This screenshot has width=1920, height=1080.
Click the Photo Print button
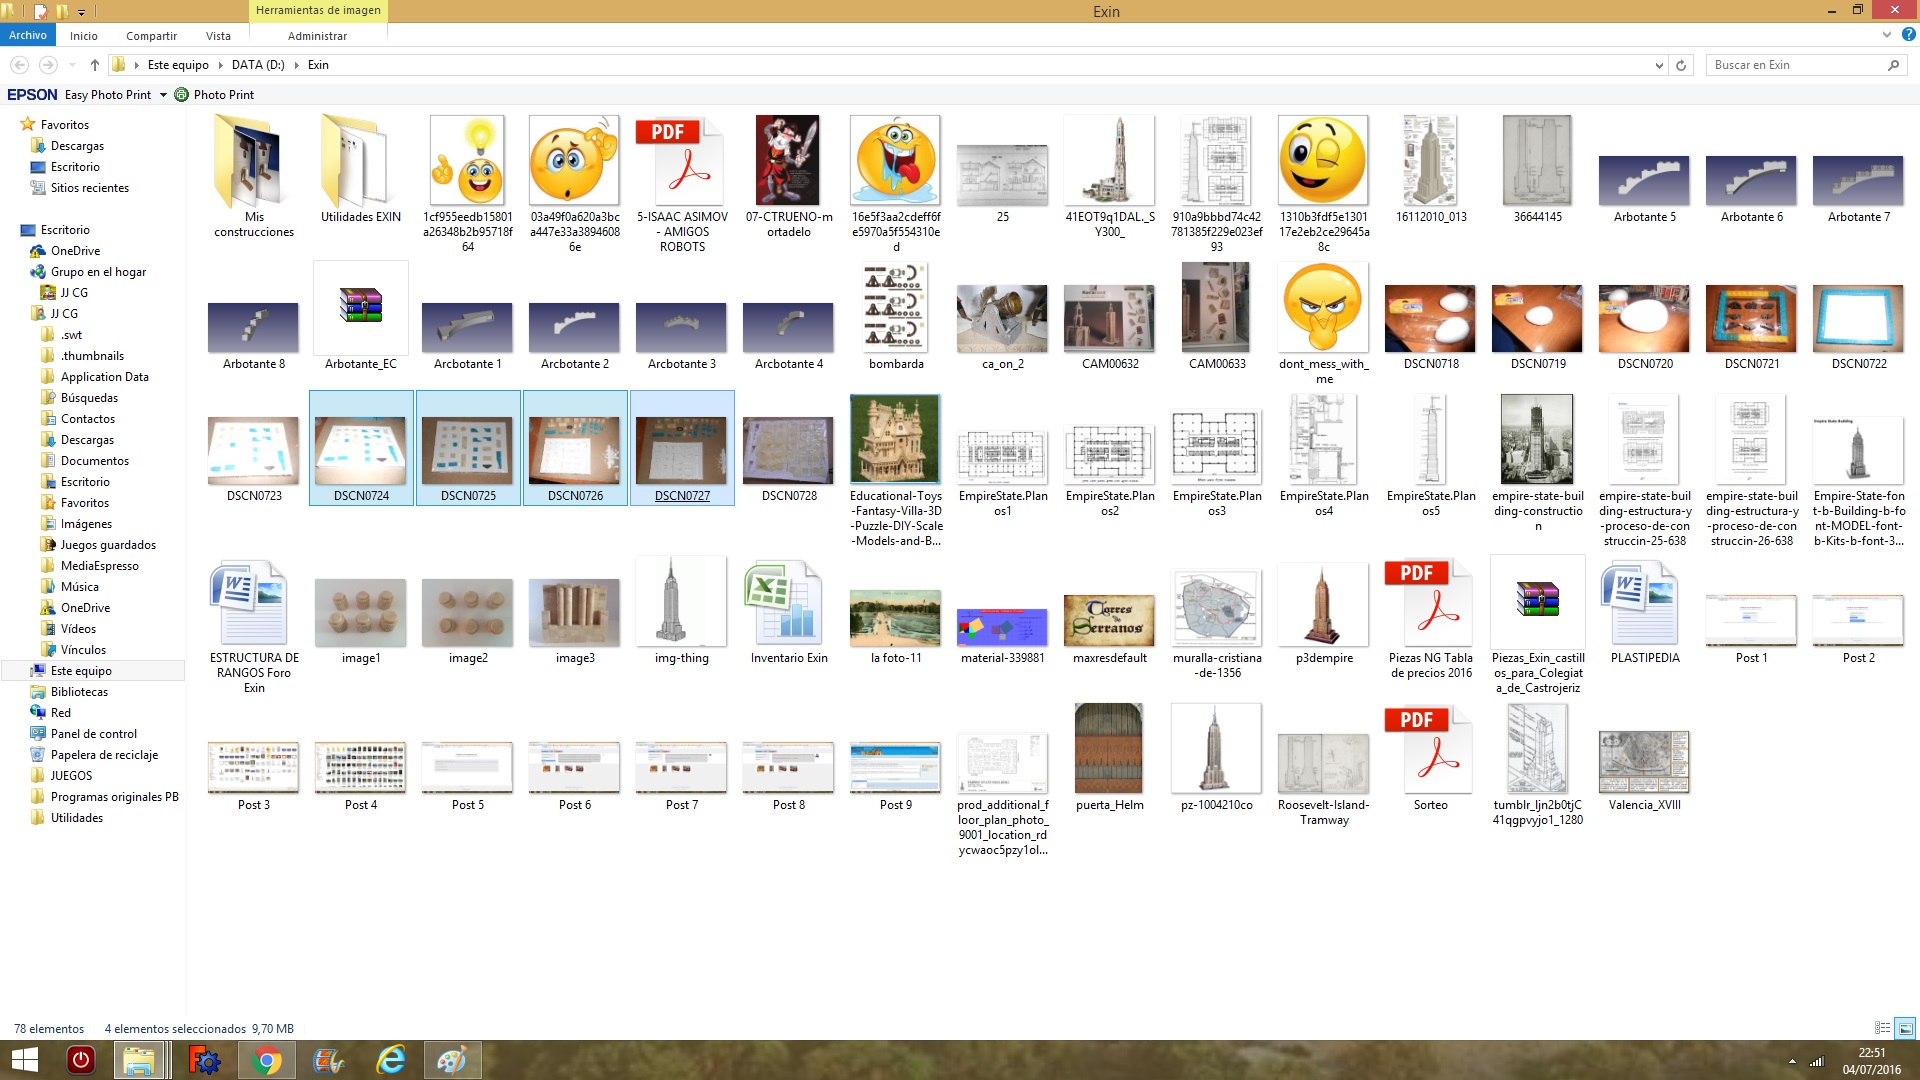pyautogui.click(x=214, y=95)
